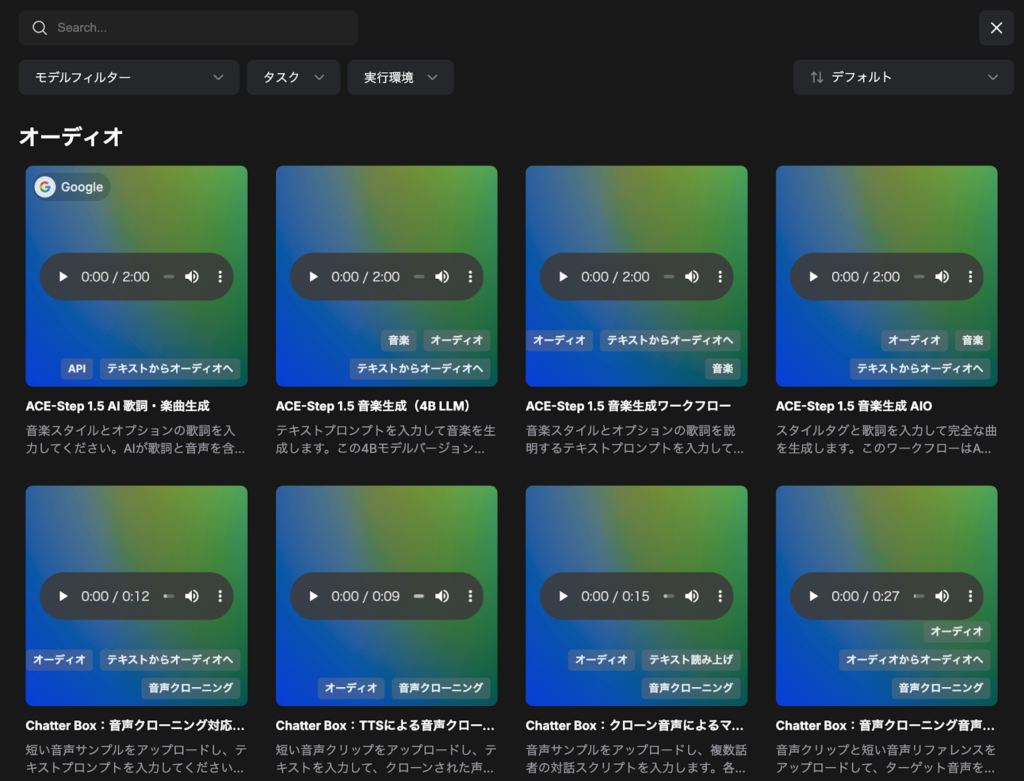
Task: Mute the 0:15 Chatter Box audio sample
Action: (x=692, y=596)
